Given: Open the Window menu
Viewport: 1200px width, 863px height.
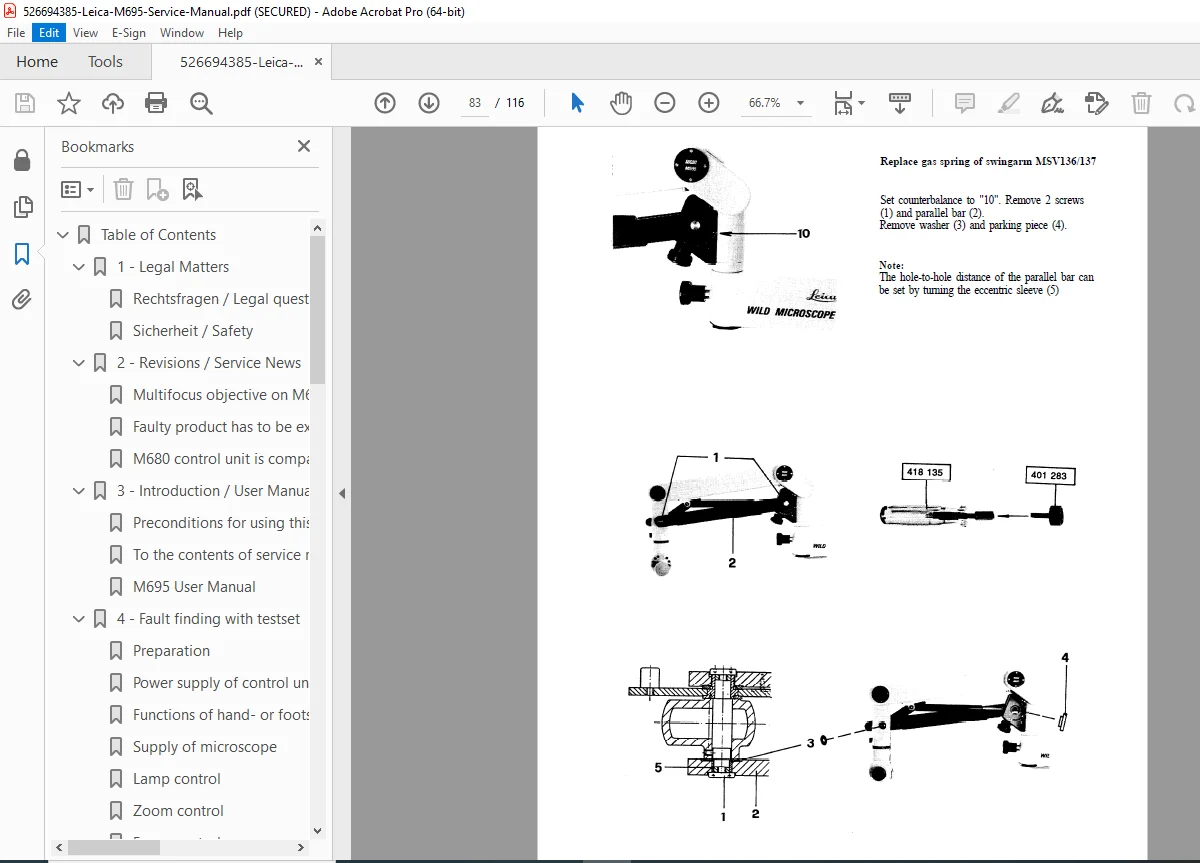Looking at the screenshot, I should [182, 33].
